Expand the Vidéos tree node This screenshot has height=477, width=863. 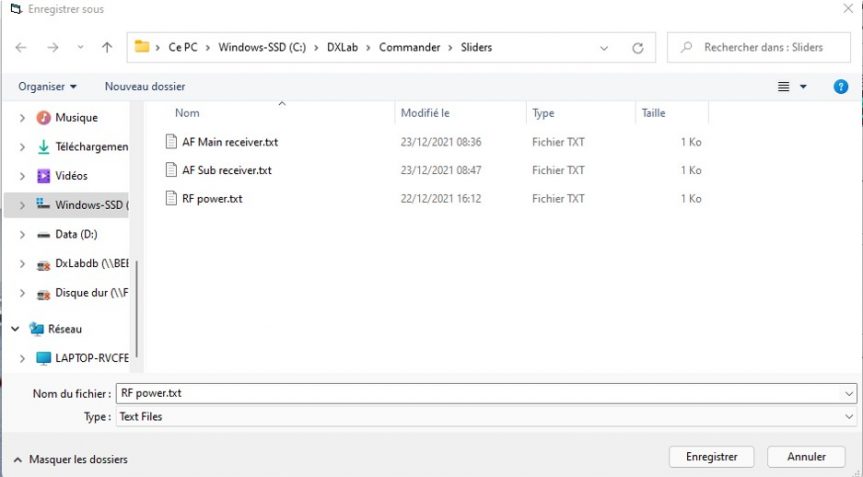(22, 176)
